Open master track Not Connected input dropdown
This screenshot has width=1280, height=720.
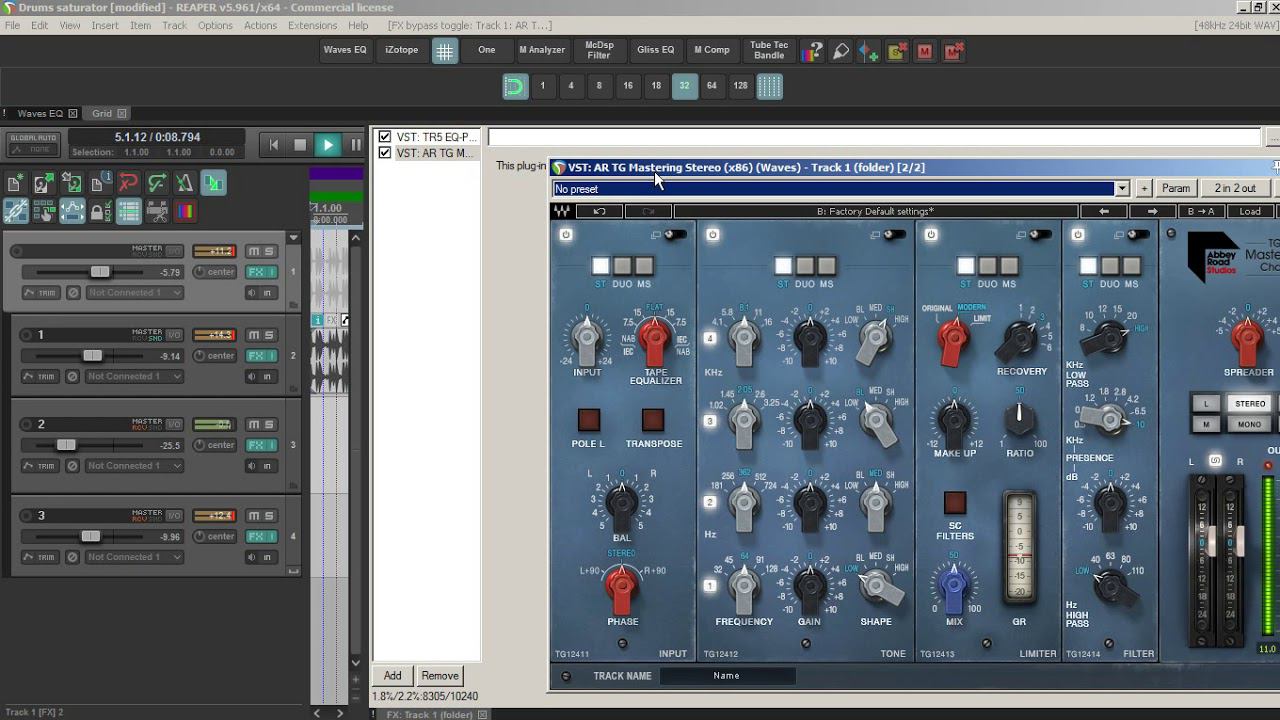[135, 293]
